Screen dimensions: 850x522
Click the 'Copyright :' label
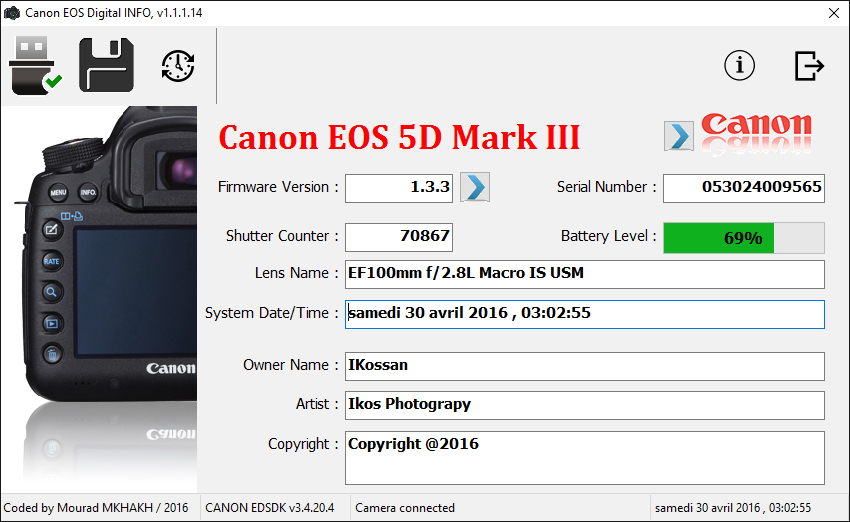click(303, 444)
